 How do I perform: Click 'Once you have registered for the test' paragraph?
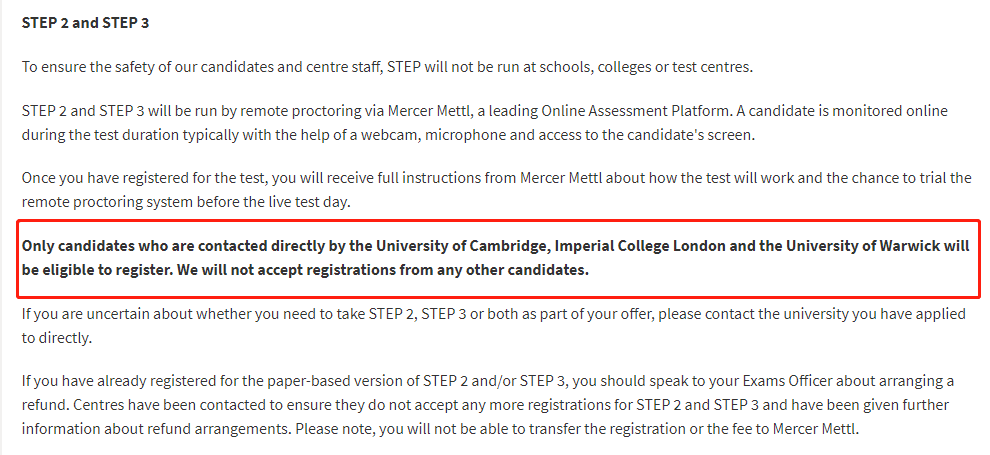pos(496,190)
